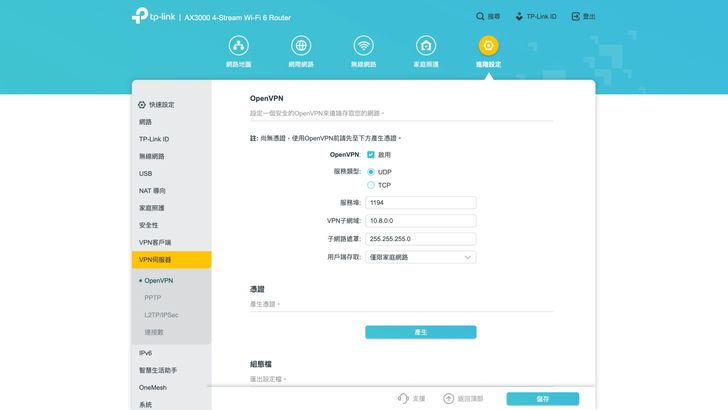Click the 進階設定 gear icon
Viewport: 728px width, 410px height.
tap(488, 46)
